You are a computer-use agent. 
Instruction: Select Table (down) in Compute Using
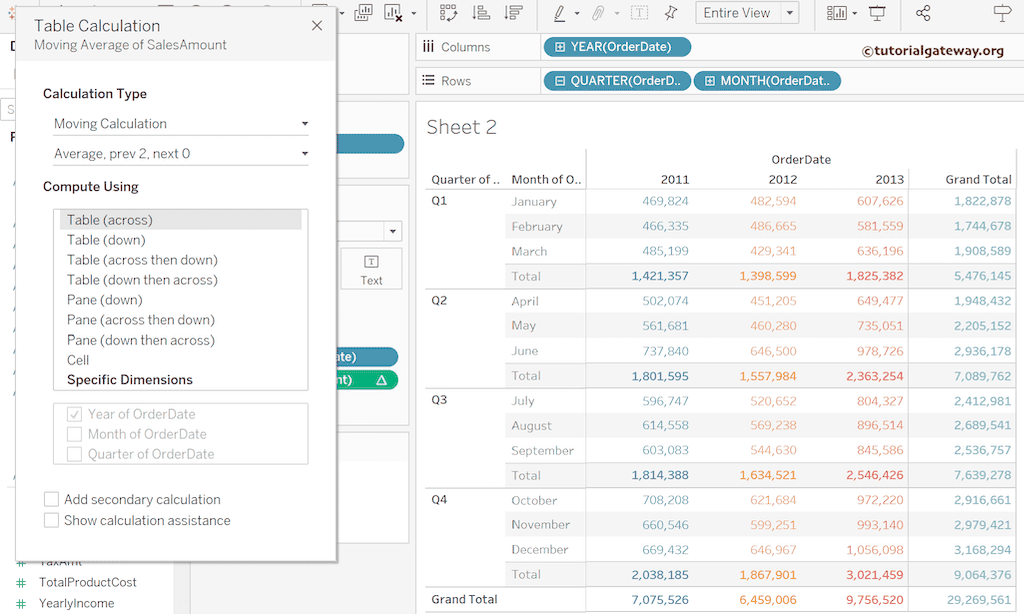point(106,240)
